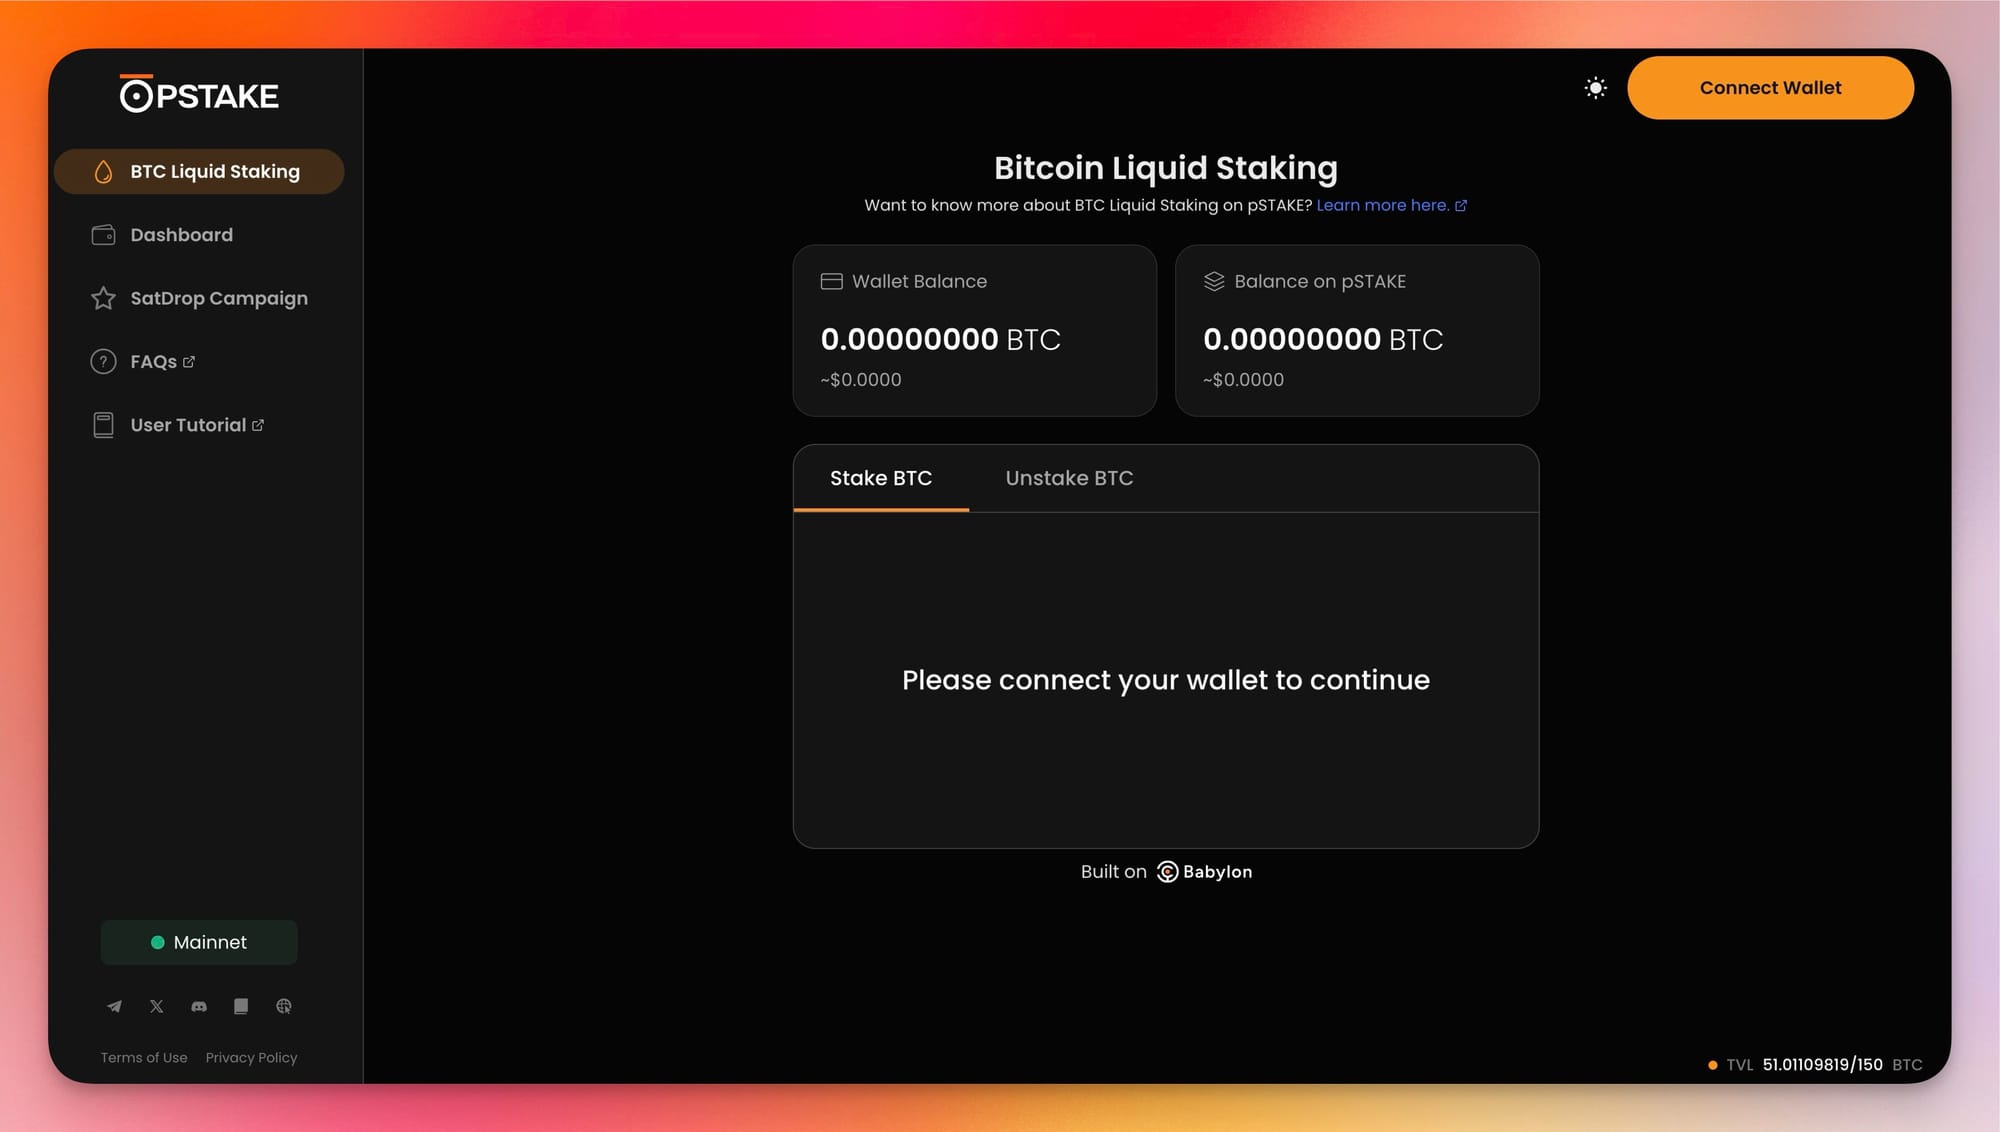The width and height of the screenshot is (2000, 1132).
Task: Click the Babylon logo
Action: click(x=1204, y=872)
